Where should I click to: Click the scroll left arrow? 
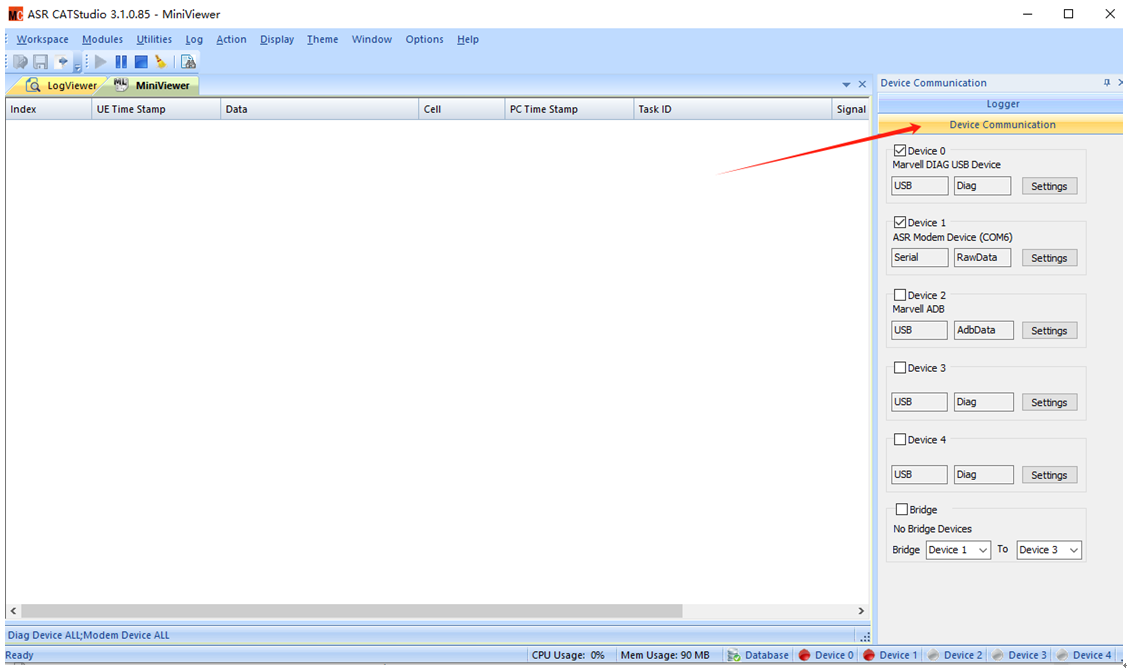point(13,611)
